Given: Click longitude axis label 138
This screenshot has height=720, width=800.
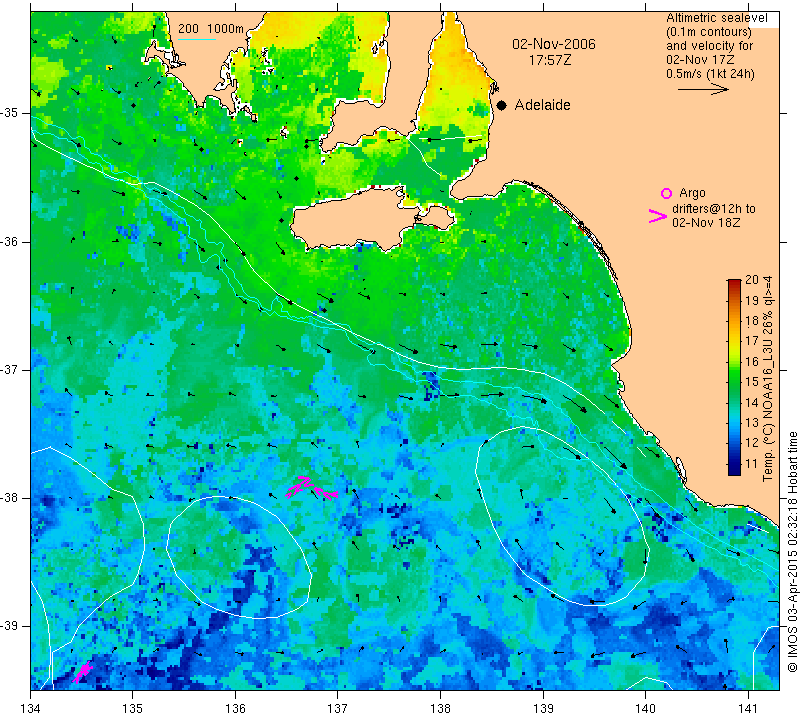Looking at the screenshot, I should [440, 709].
